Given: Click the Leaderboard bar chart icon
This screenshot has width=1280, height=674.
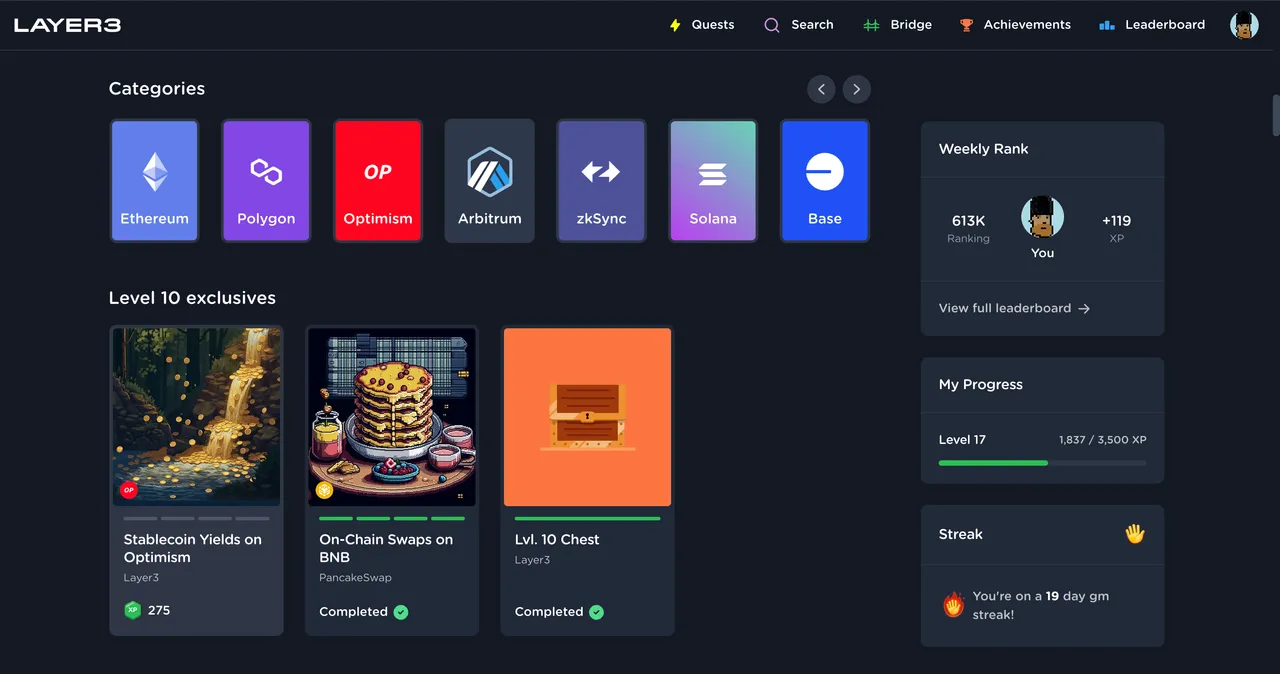Looking at the screenshot, I should tap(1106, 25).
